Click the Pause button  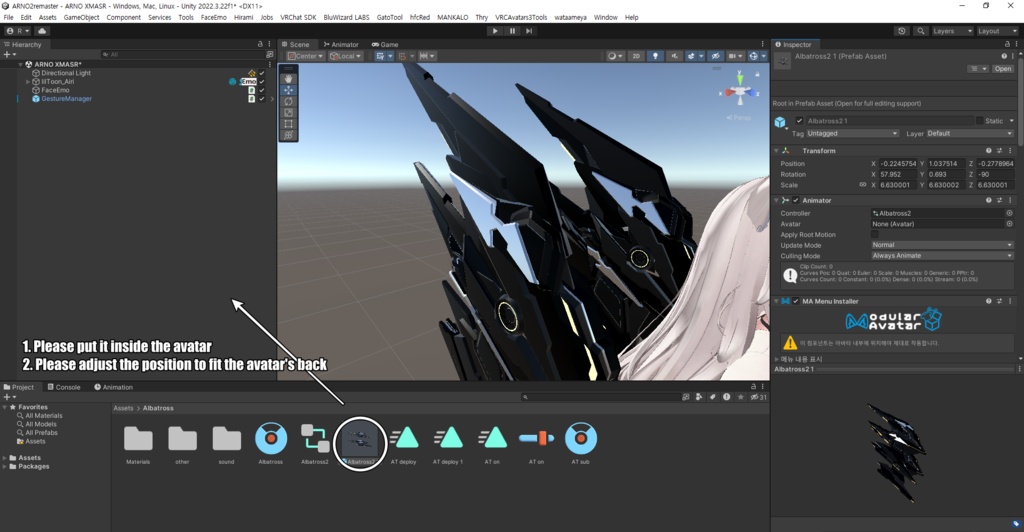coord(512,31)
